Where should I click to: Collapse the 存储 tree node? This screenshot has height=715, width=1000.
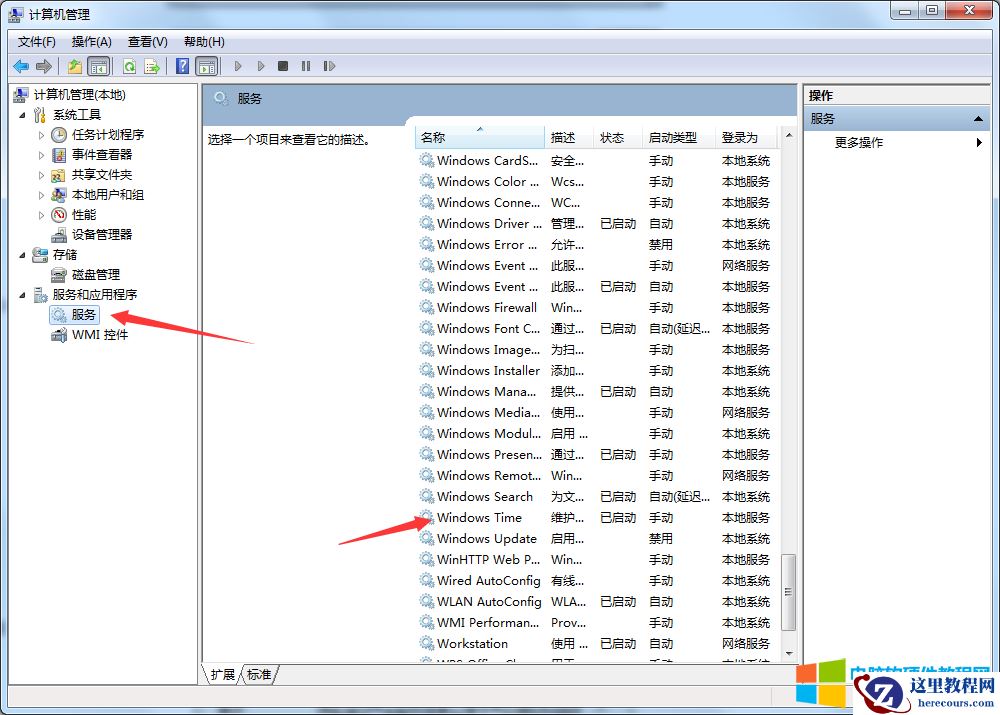click(x=23, y=255)
